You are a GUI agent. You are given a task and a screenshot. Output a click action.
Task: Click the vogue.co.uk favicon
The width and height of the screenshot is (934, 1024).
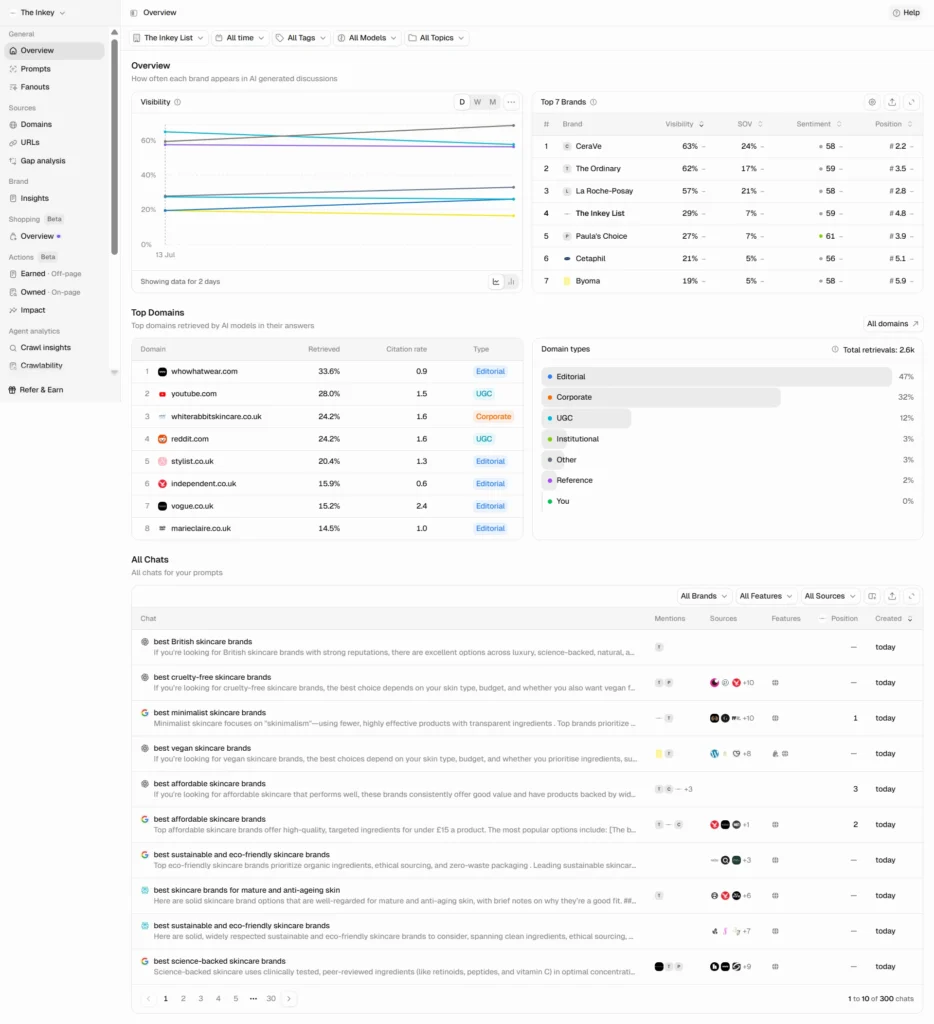pos(163,506)
